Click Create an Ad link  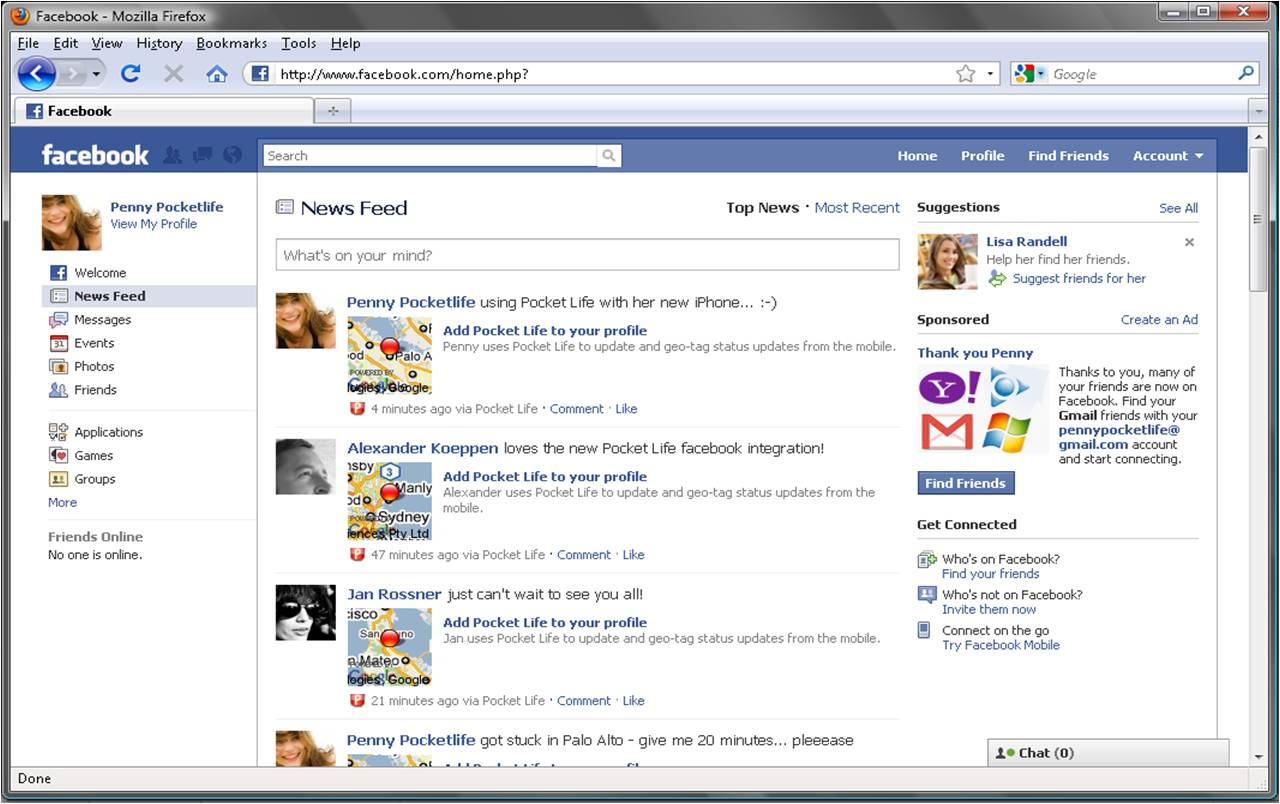coord(1159,320)
